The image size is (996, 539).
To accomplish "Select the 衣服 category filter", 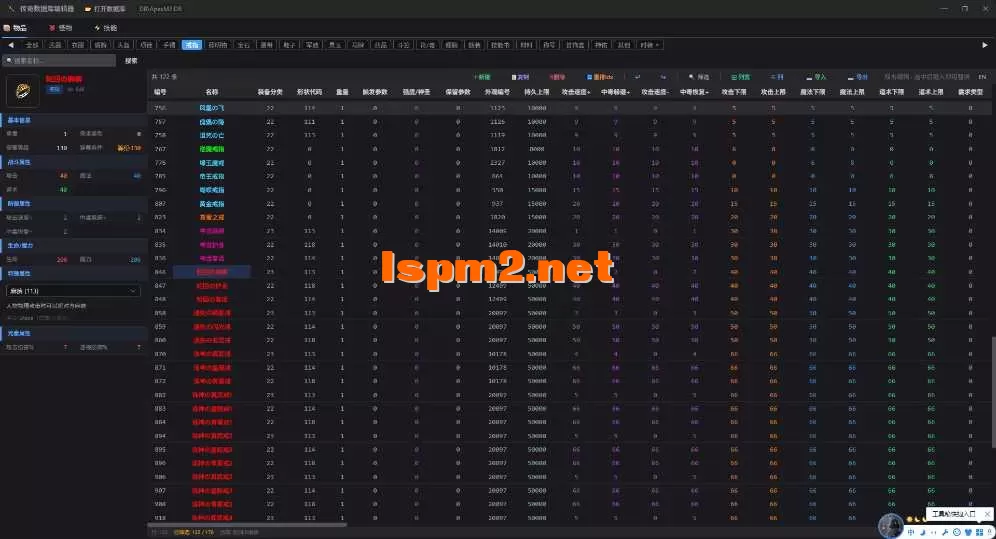I will pos(77,45).
